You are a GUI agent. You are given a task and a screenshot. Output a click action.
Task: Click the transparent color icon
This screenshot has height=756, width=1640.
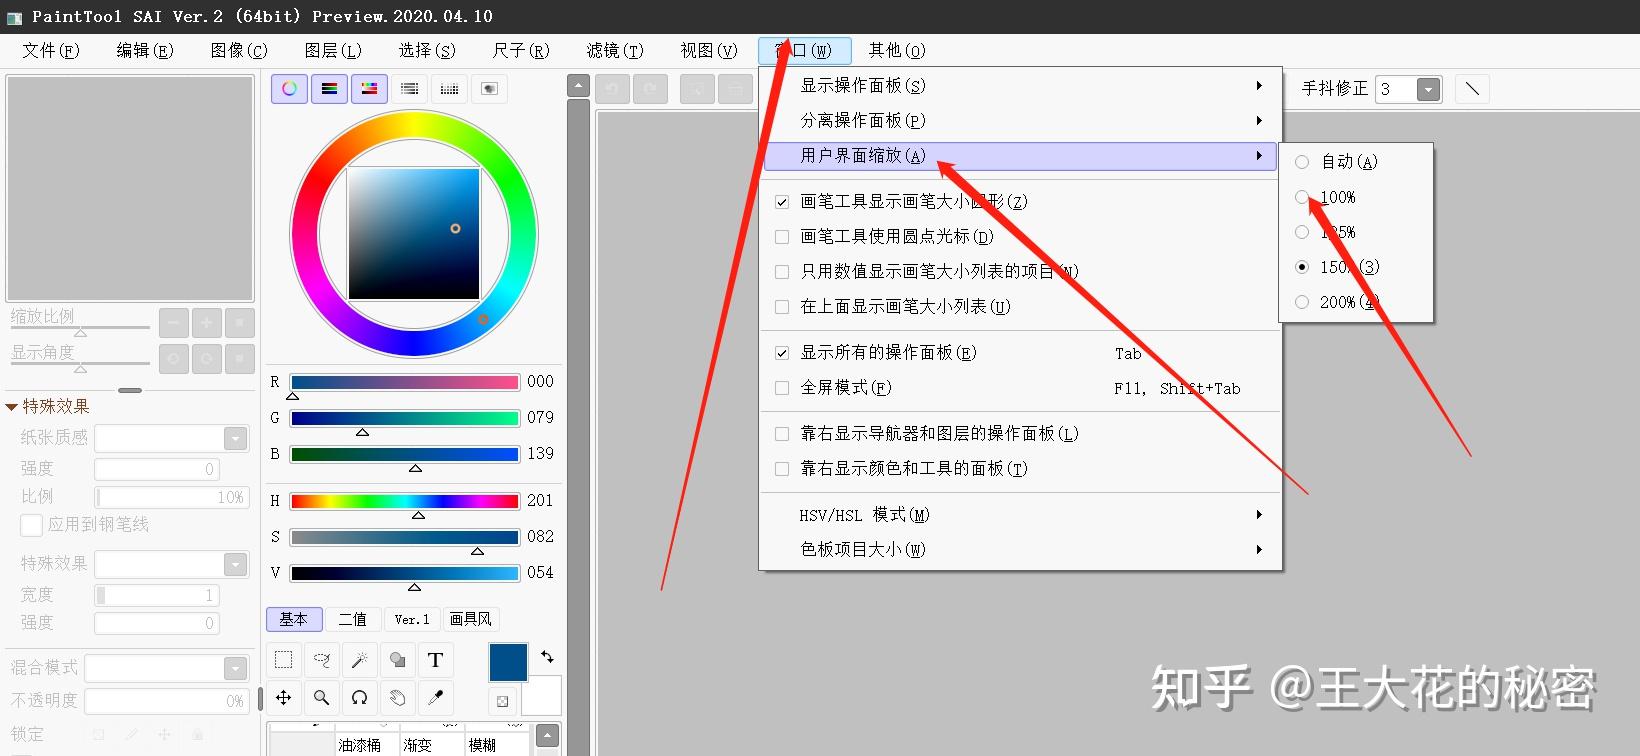[x=503, y=701]
